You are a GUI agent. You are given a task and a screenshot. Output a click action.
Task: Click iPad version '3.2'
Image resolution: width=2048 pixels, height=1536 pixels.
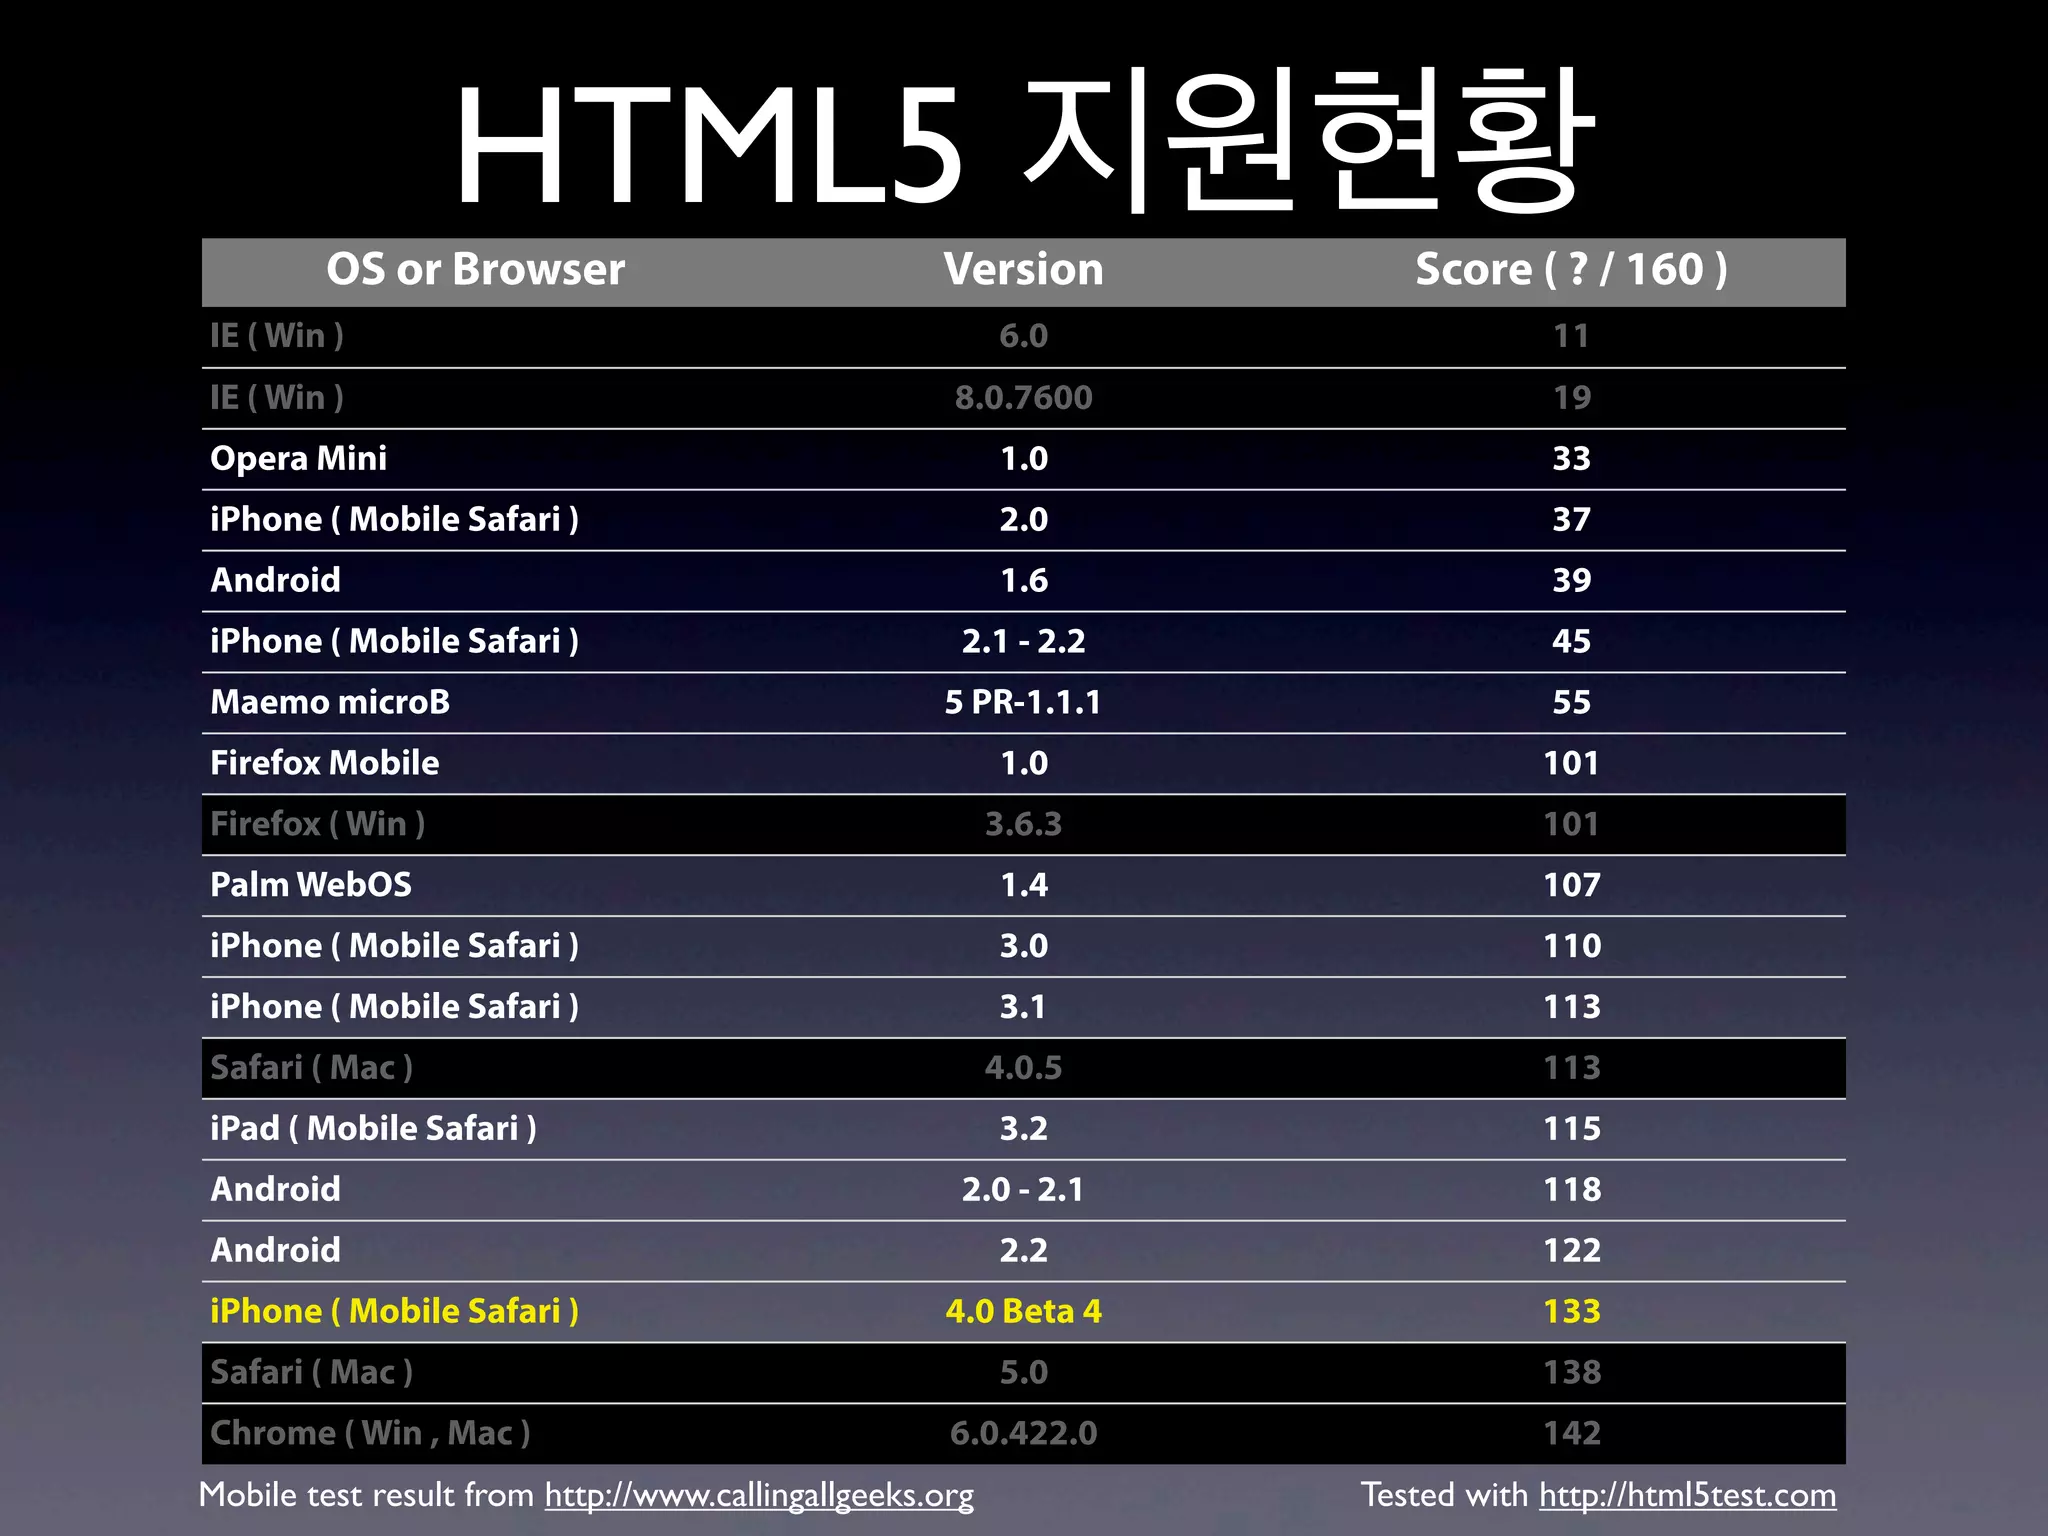coord(1023,1129)
